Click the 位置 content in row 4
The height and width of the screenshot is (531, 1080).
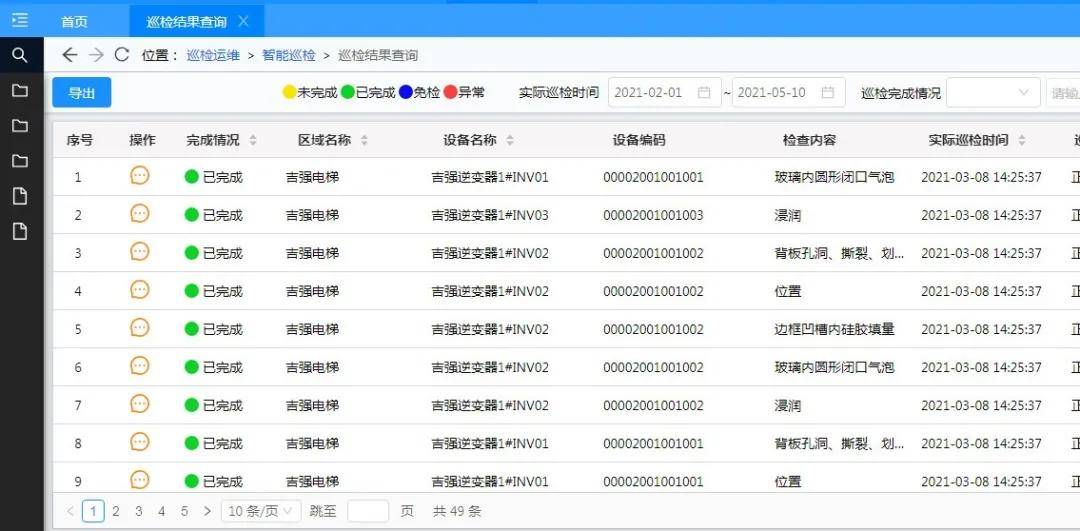787,291
